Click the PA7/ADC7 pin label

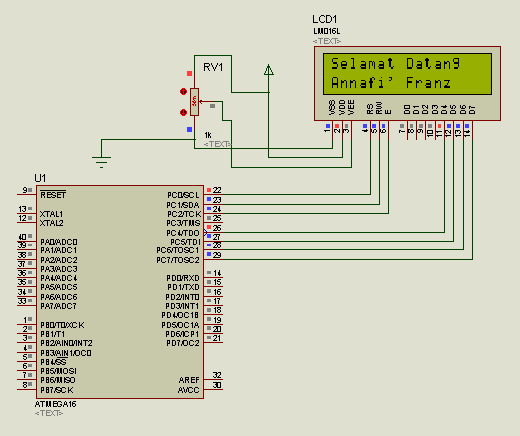pyautogui.click(x=58, y=306)
